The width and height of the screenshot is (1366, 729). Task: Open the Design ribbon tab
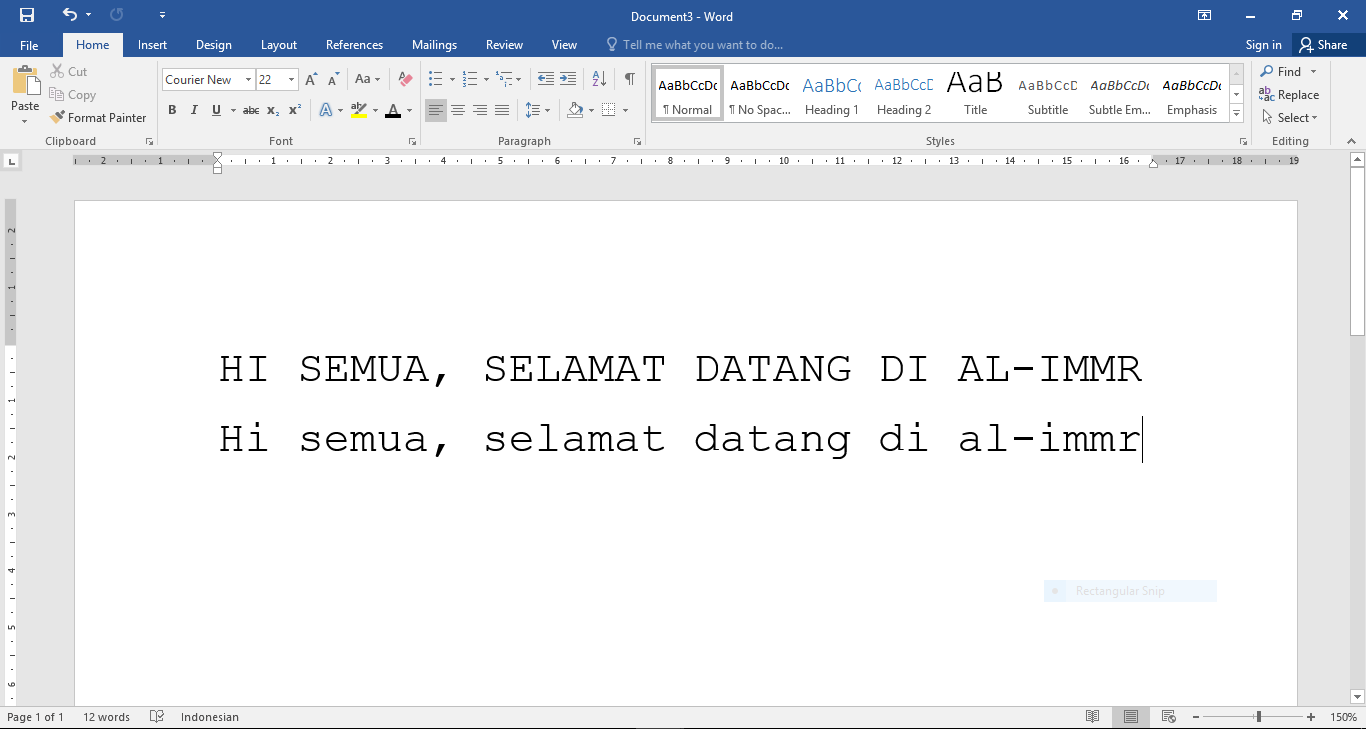(213, 44)
